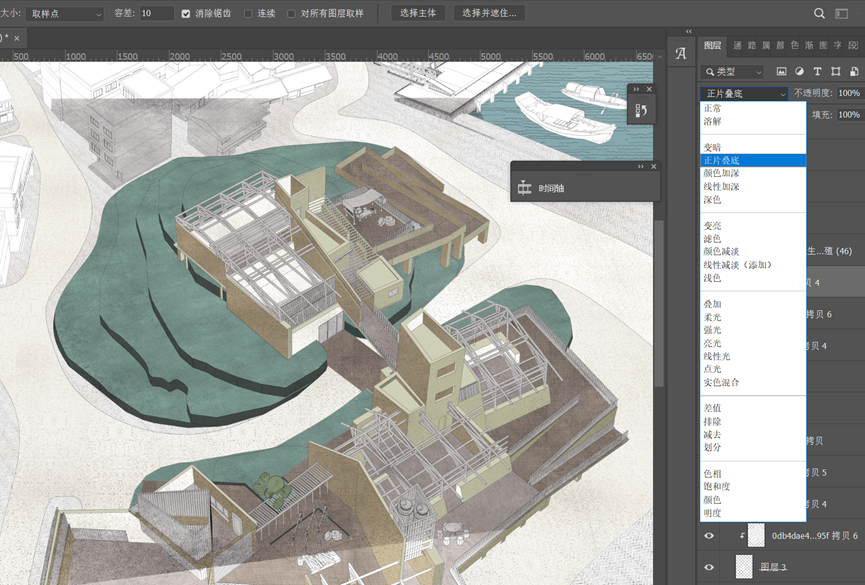
Task: Click the 选择并遮住 button
Action: click(x=489, y=14)
